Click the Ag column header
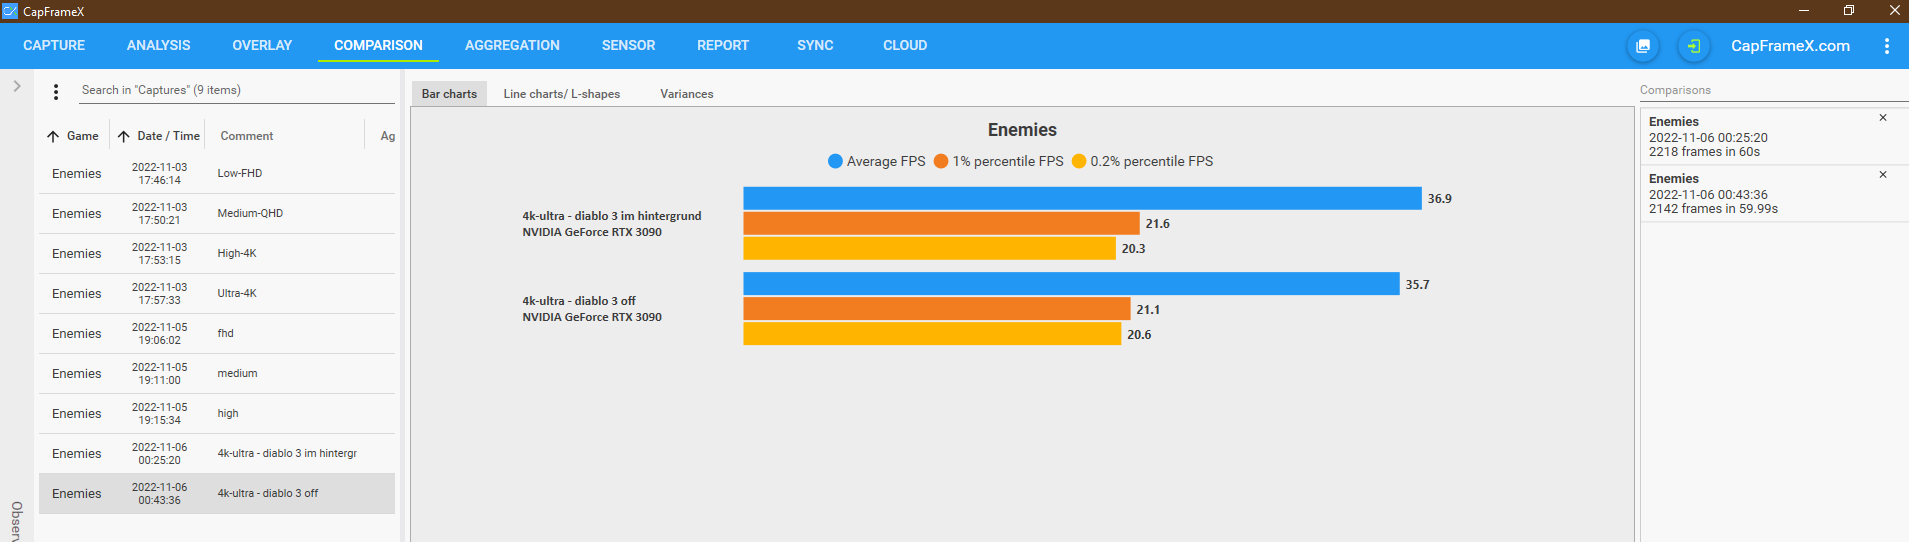 (387, 136)
